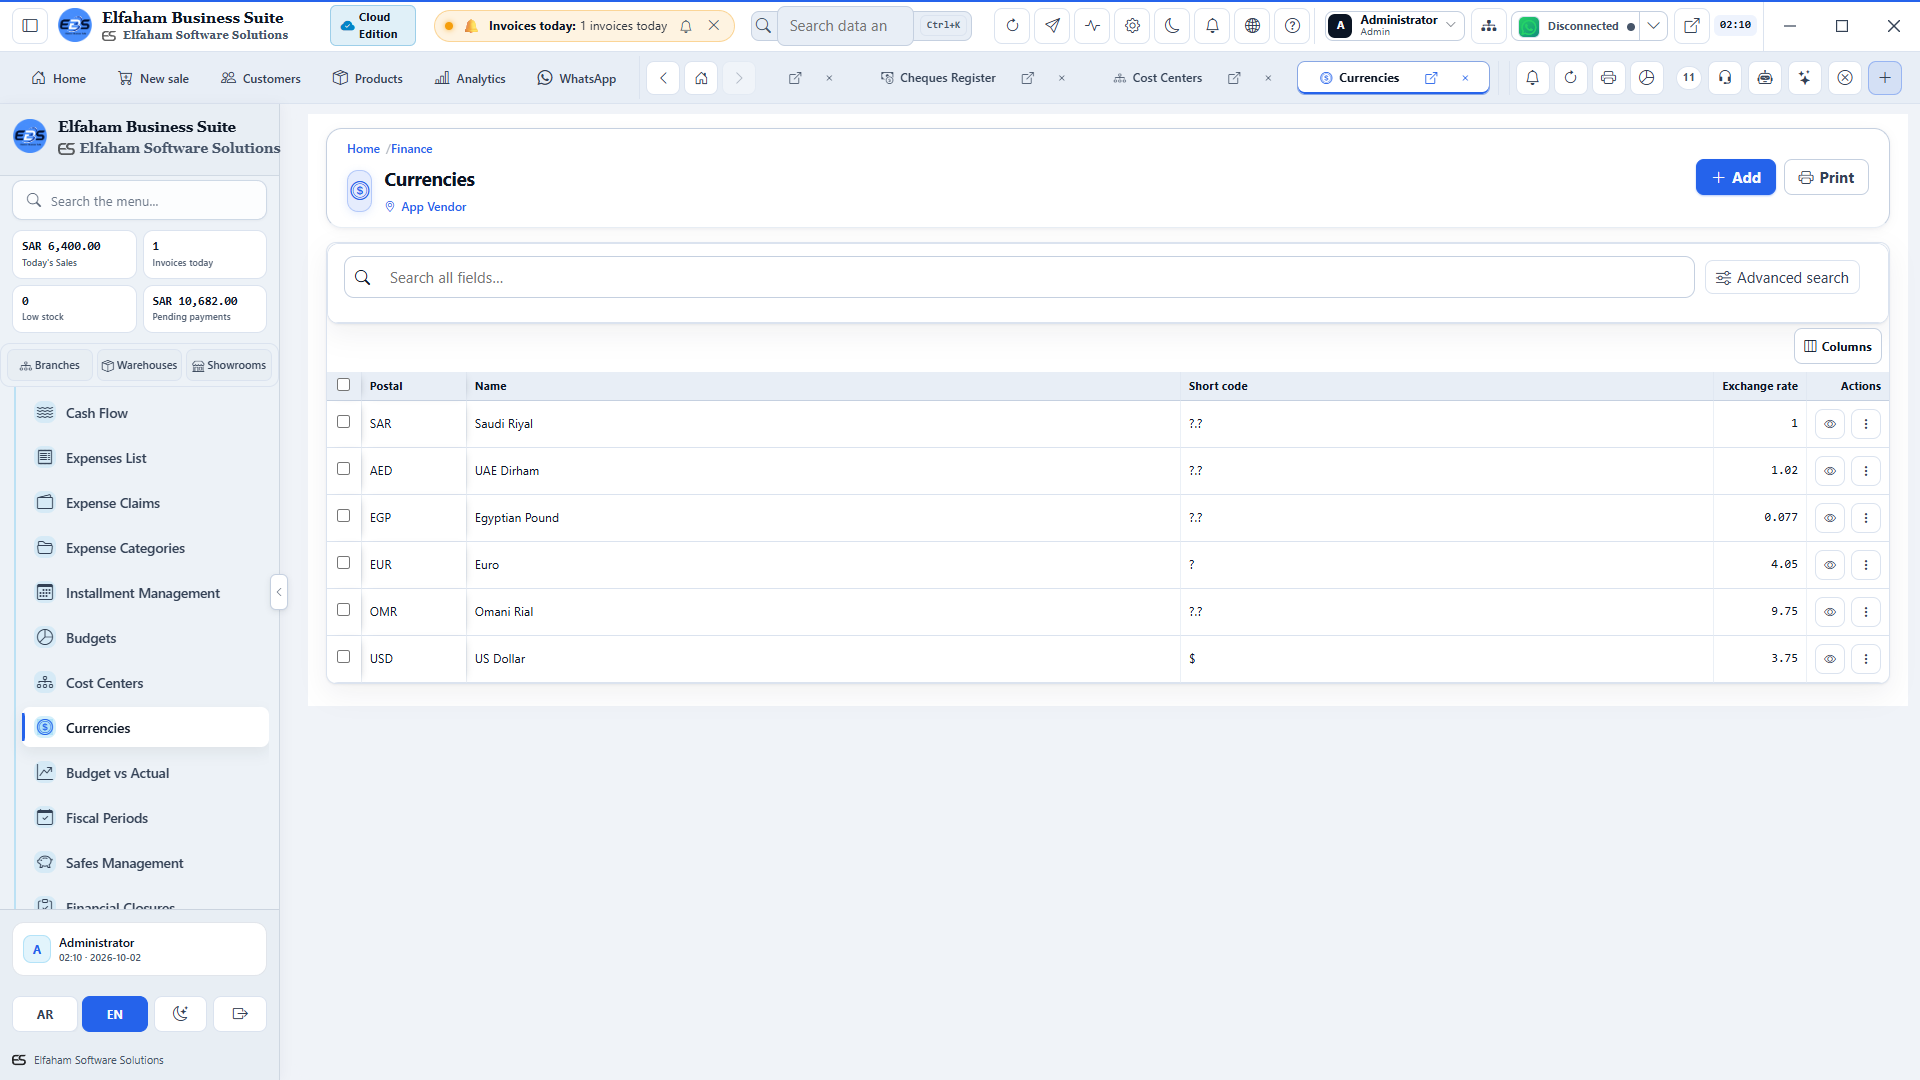1920x1080 pixels.
Task: Open Fiscal Periods in sidebar menu
Action: (x=145, y=818)
